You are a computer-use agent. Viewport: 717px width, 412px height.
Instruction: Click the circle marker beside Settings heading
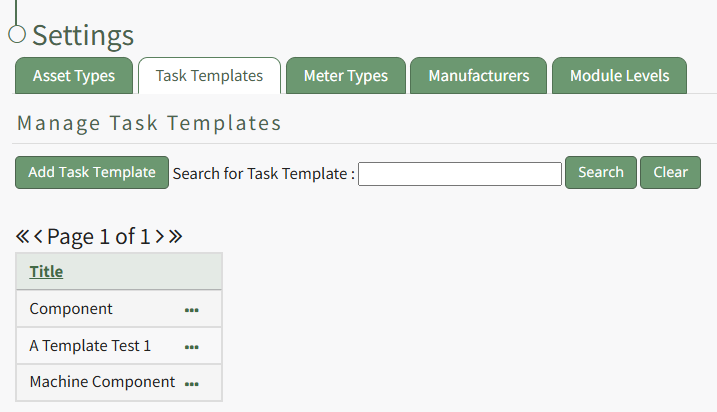click(16, 35)
